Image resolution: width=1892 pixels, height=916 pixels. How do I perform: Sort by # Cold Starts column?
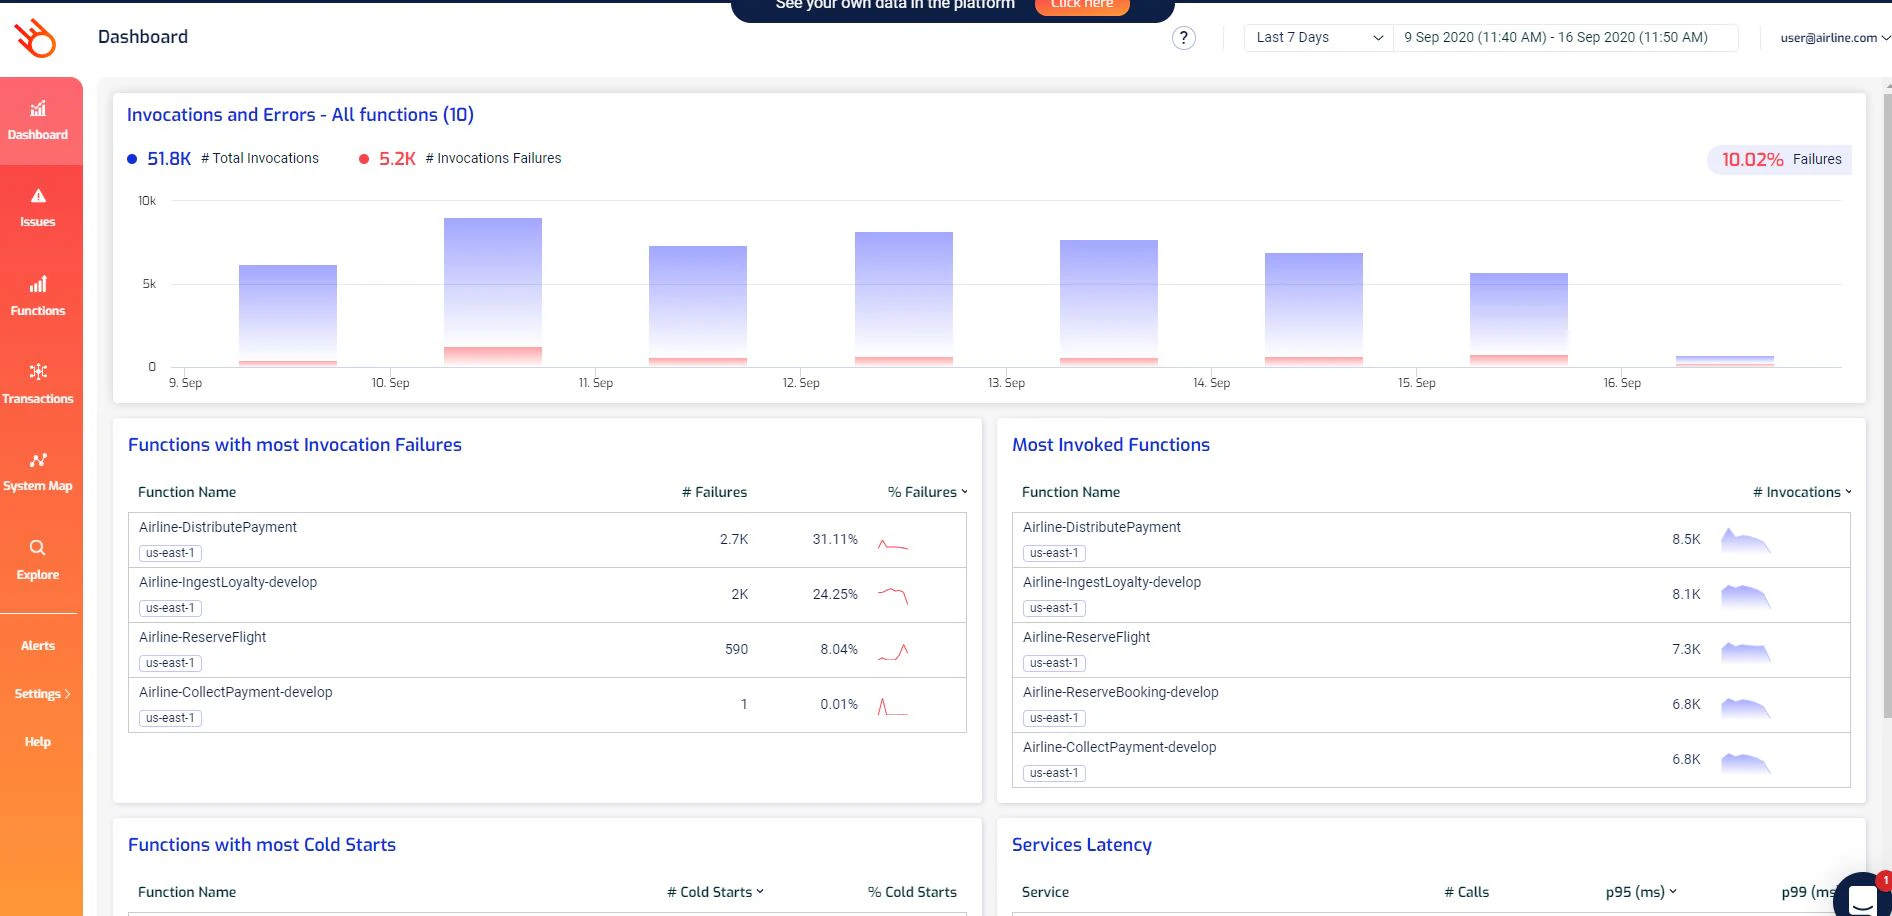coord(715,892)
